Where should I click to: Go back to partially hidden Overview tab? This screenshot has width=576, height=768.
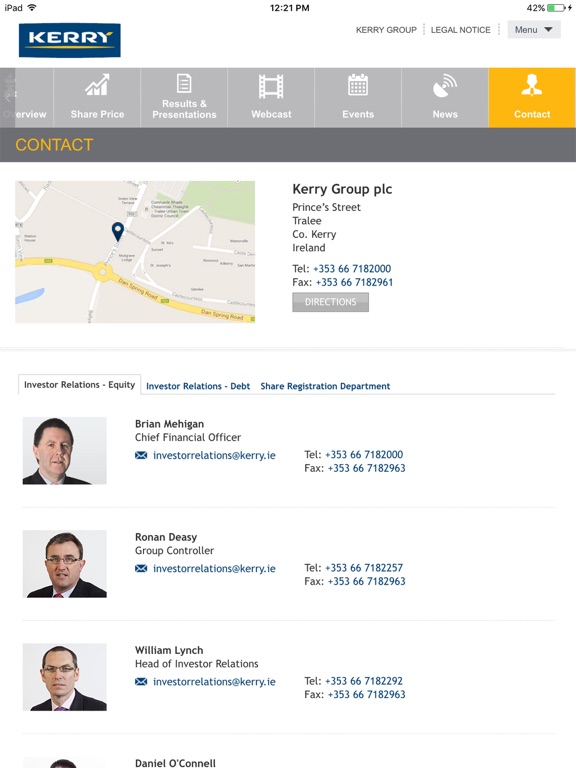point(26,98)
